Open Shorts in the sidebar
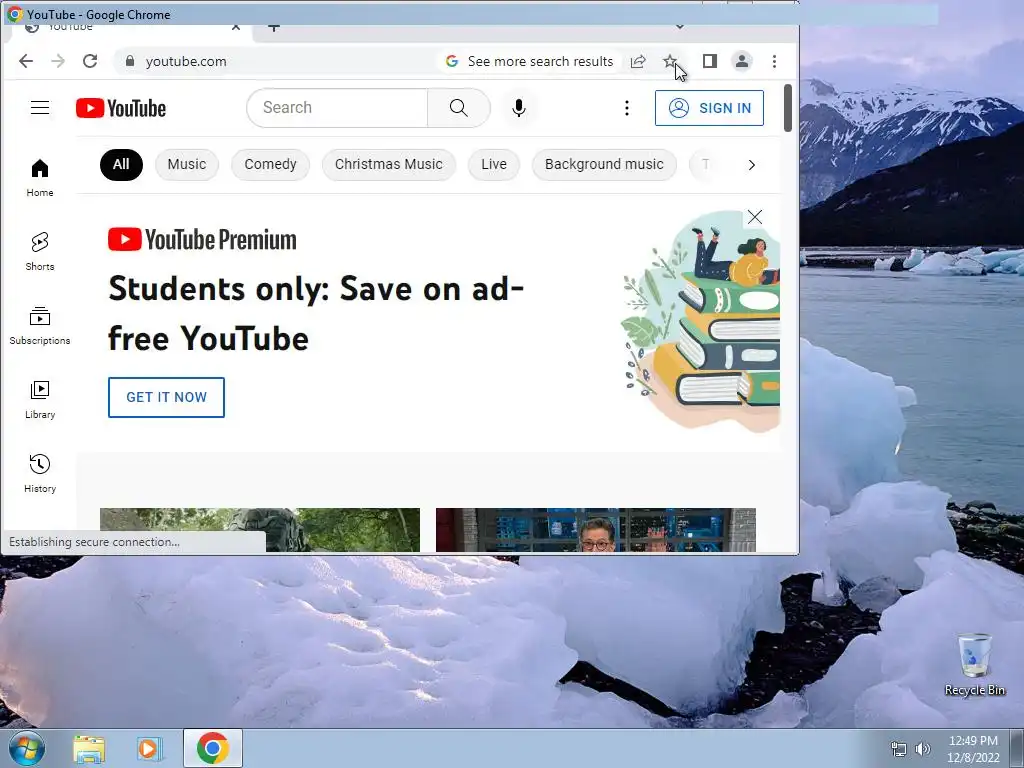This screenshot has height=768, width=1024. click(40, 251)
